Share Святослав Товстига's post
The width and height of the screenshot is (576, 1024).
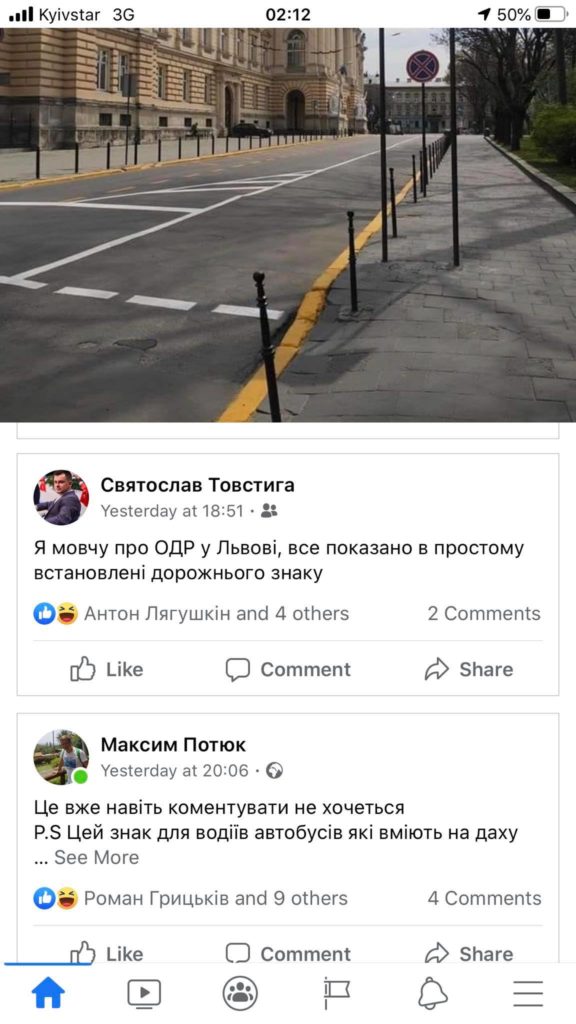point(469,669)
